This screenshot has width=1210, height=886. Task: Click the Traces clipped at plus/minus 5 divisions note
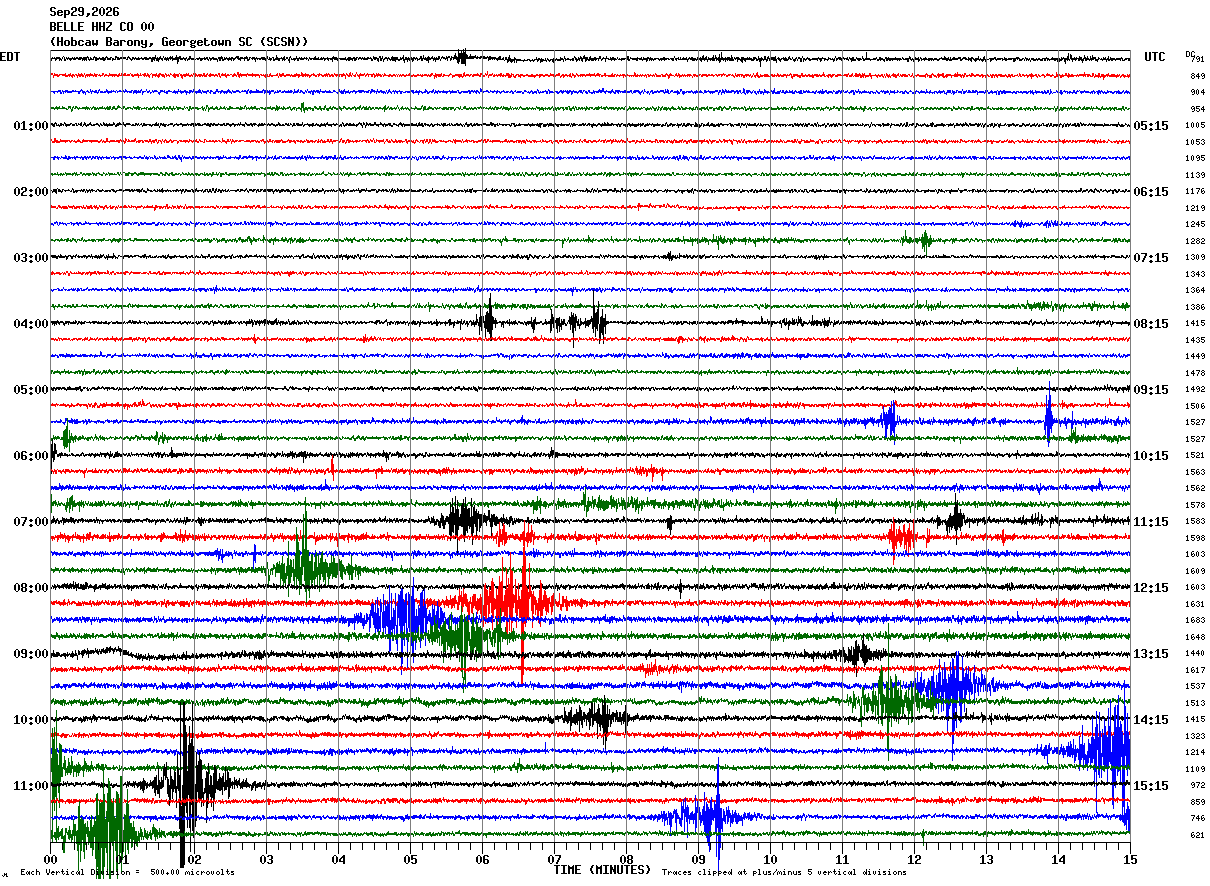(784, 873)
